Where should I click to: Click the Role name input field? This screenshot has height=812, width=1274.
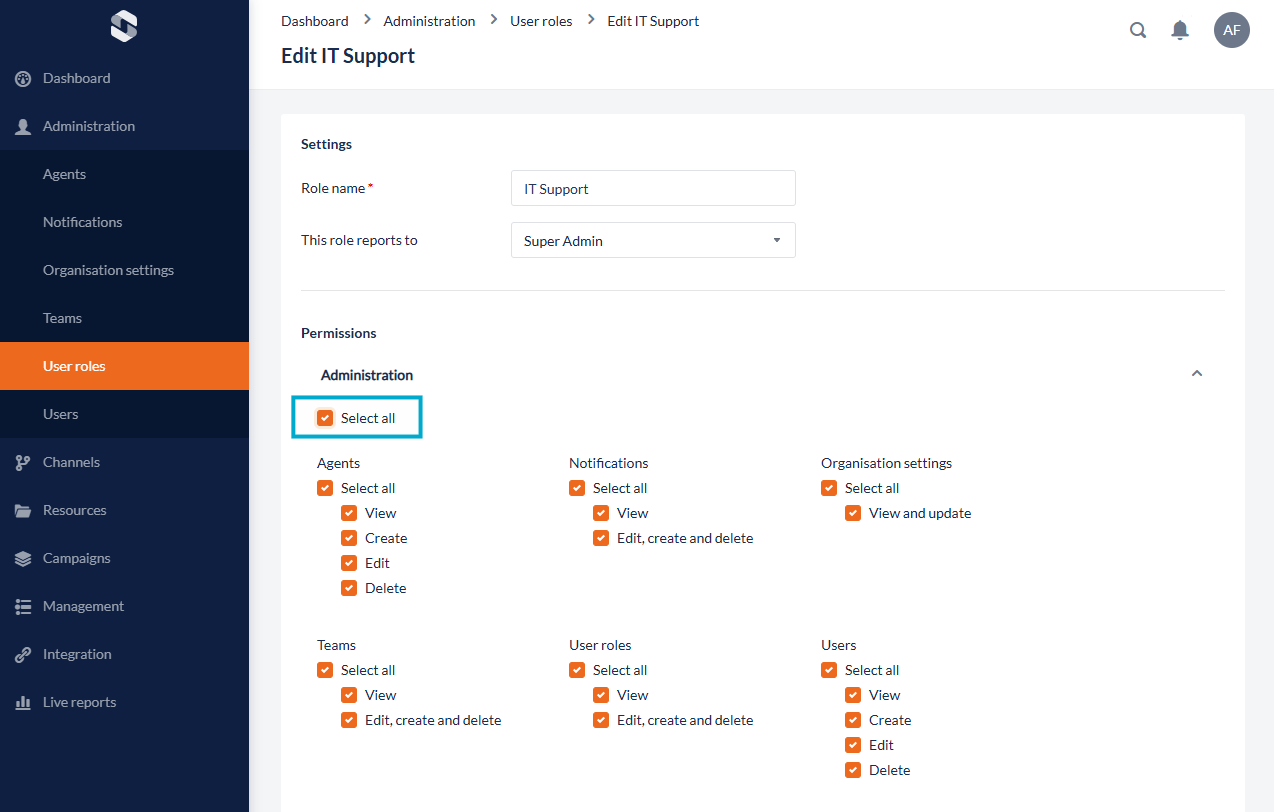click(x=653, y=188)
